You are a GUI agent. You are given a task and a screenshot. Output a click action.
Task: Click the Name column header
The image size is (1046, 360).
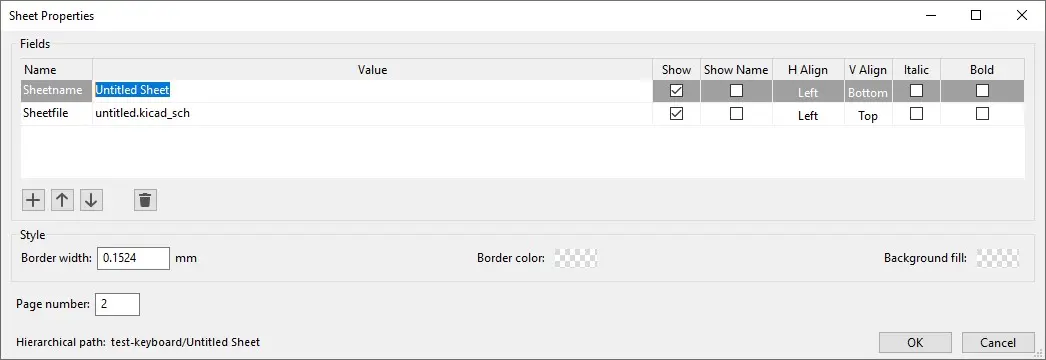click(x=57, y=69)
